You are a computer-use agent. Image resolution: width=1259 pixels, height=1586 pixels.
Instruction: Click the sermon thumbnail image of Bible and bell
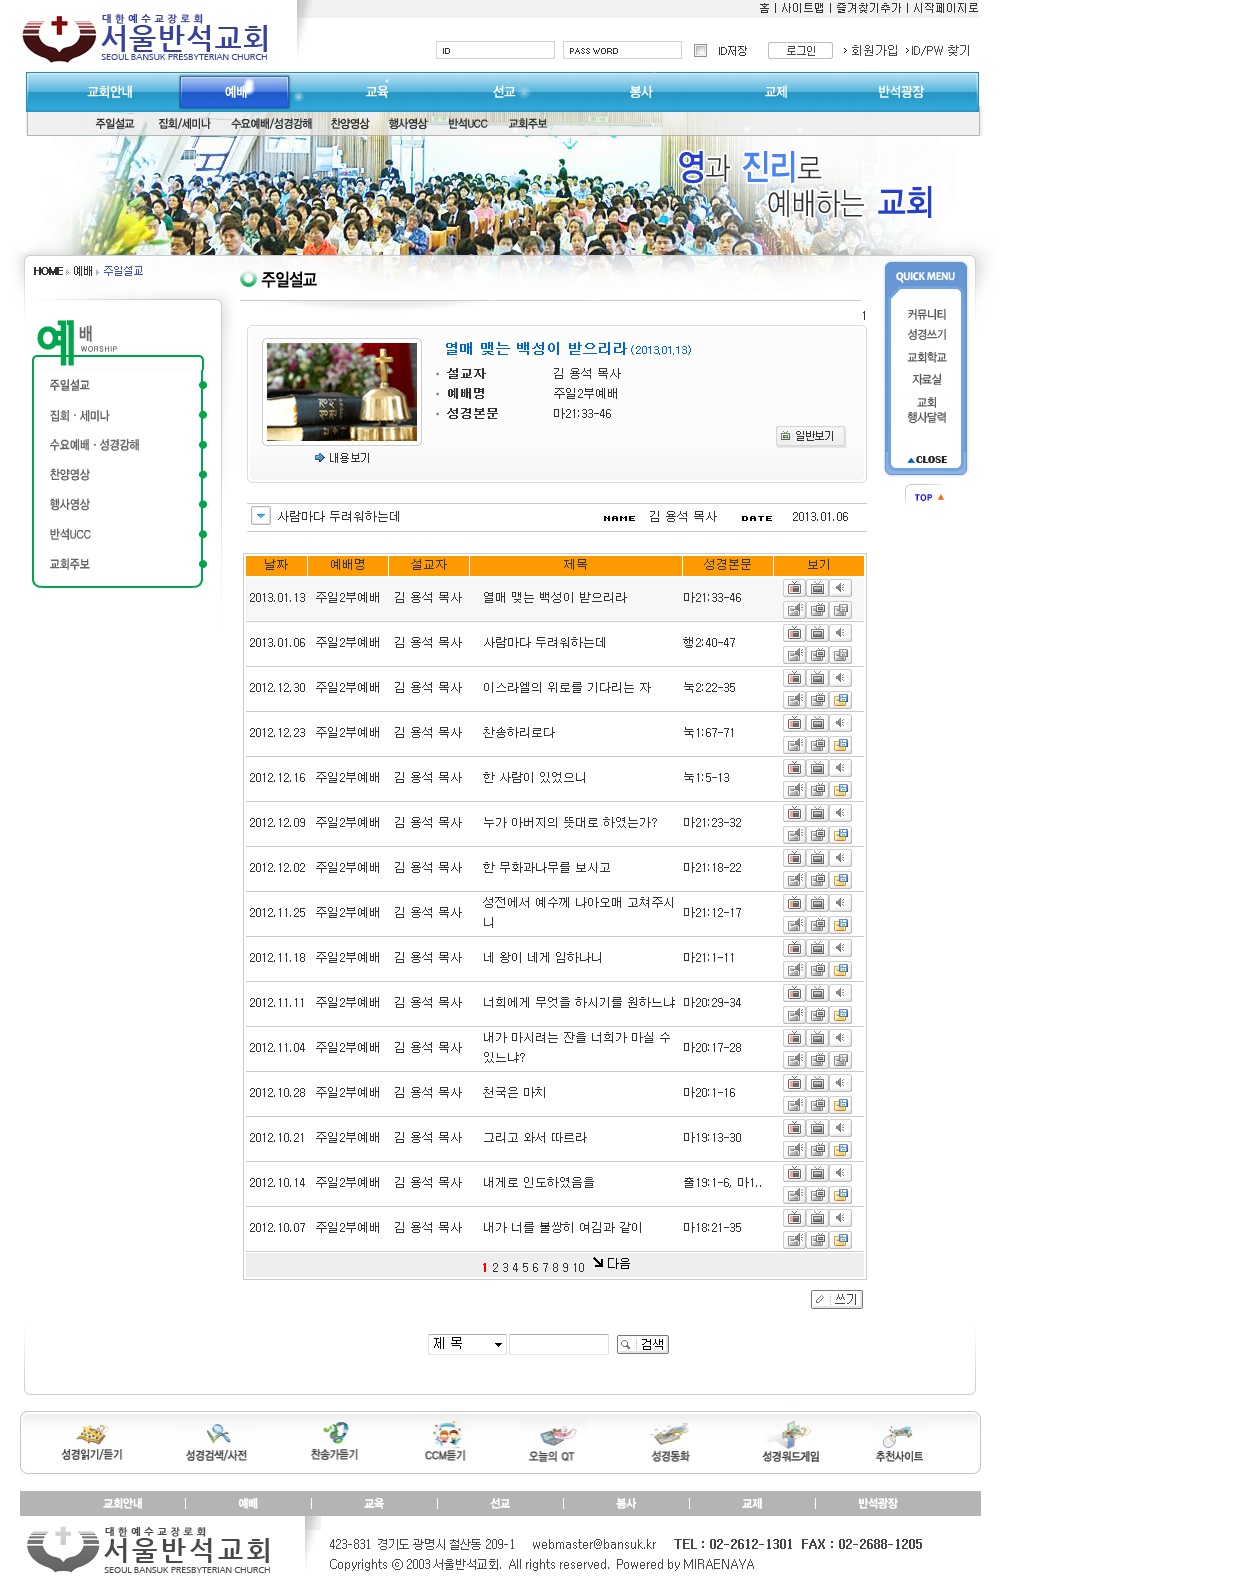tap(342, 391)
